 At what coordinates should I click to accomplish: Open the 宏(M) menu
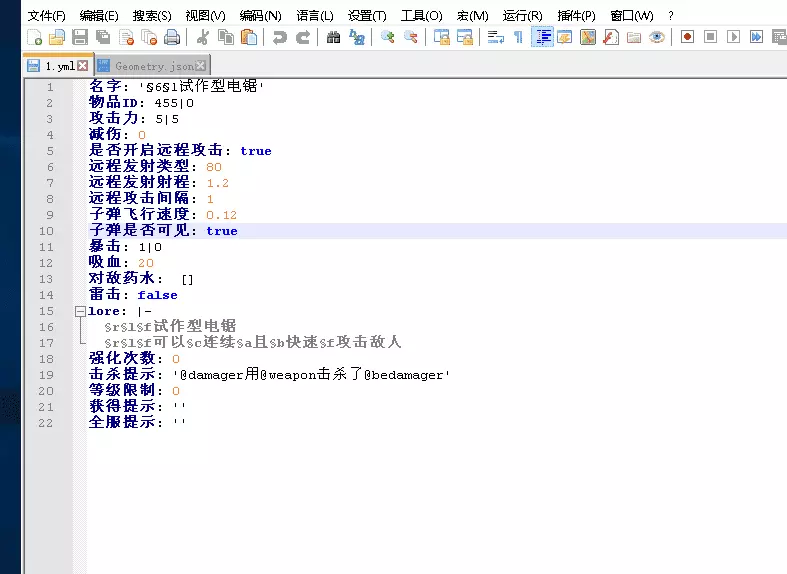tap(472, 16)
